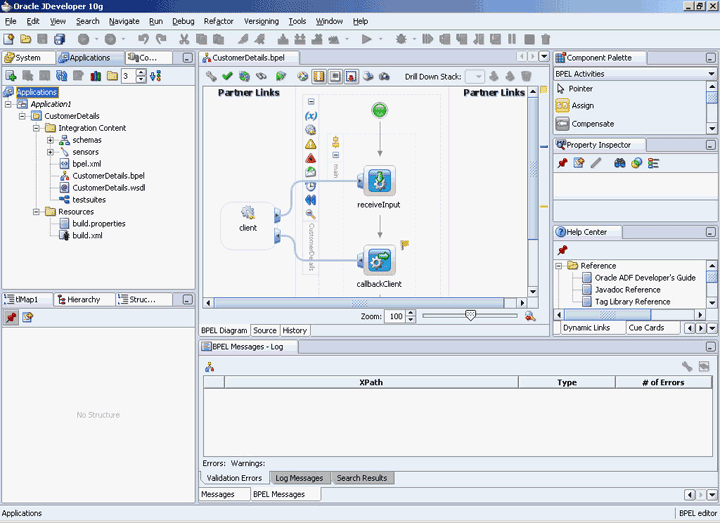Click the variables (x) icon in the scope
The height and width of the screenshot is (523, 720).
[310, 116]
